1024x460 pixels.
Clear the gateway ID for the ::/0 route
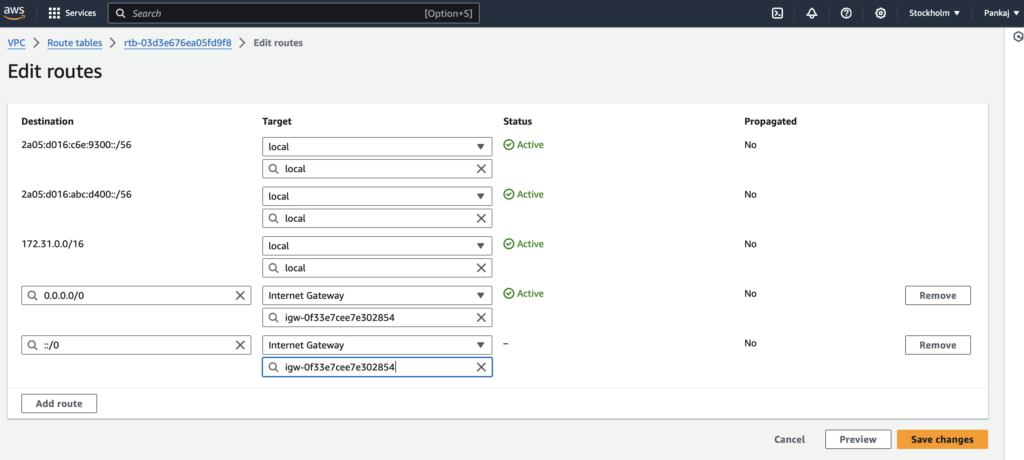[x=481, y=367]
